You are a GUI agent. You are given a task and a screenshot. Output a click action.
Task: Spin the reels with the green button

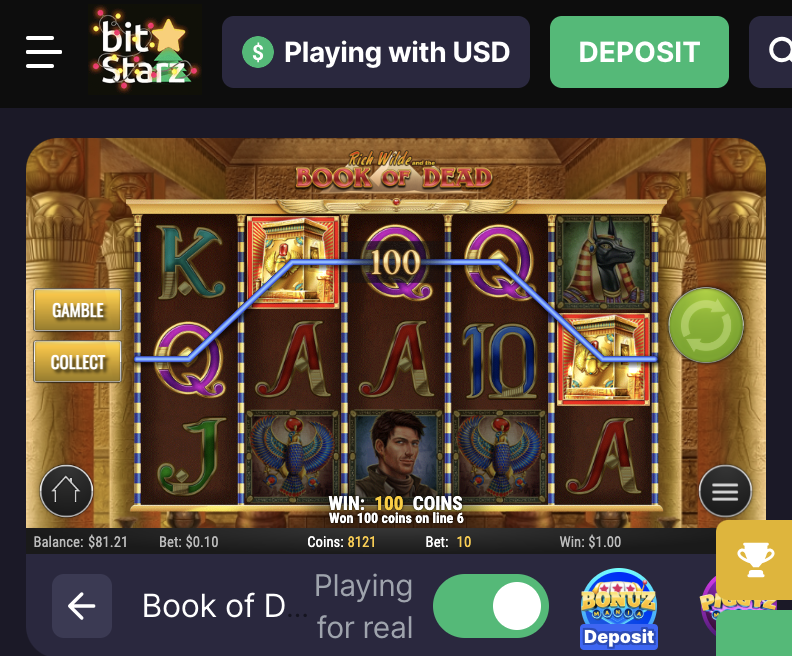tap(706, 325)
